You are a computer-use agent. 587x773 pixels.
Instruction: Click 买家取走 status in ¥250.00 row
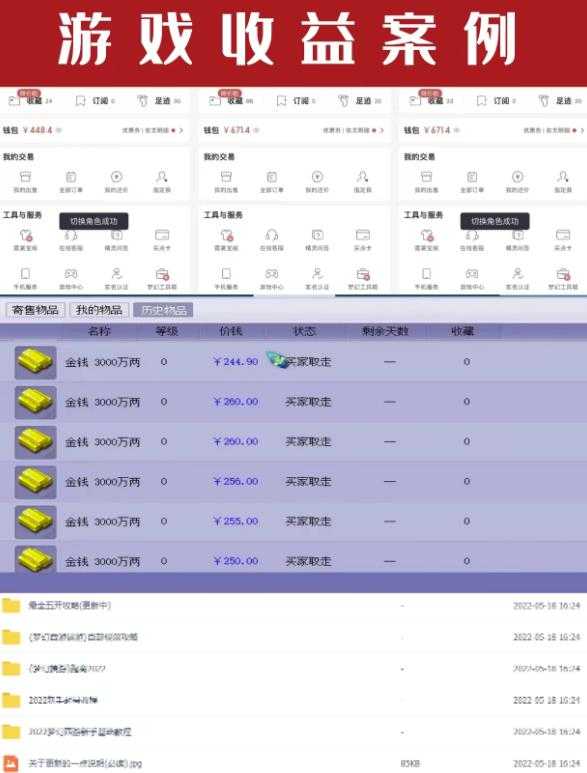point(309,561)
